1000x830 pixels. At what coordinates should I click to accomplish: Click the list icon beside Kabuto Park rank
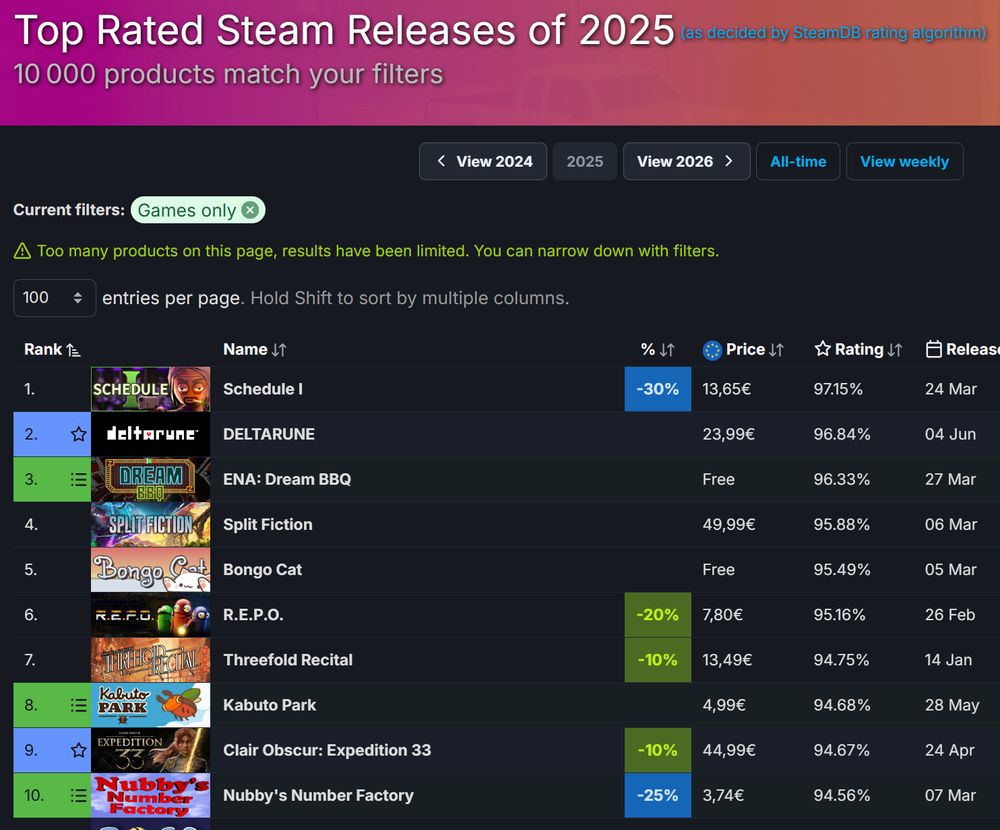point(78,705)
